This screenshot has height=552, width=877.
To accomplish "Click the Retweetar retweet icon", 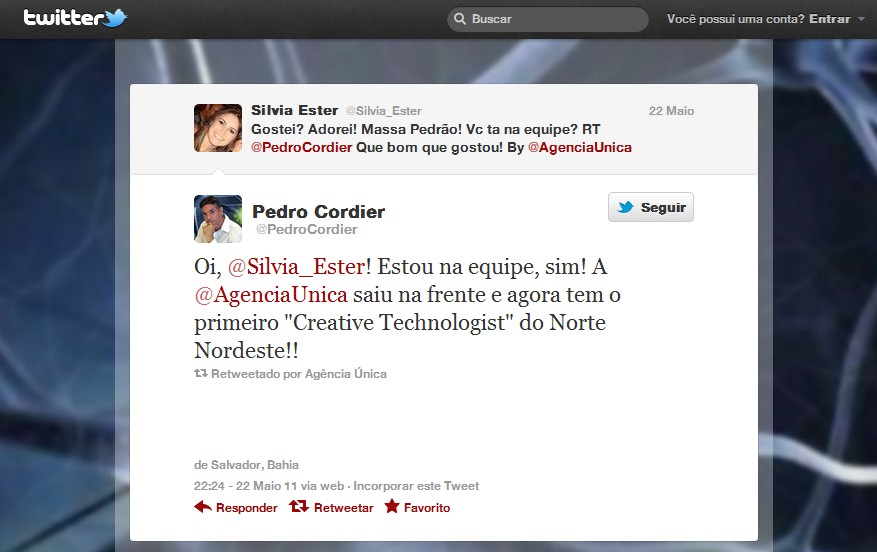I will tap(299, 507).
